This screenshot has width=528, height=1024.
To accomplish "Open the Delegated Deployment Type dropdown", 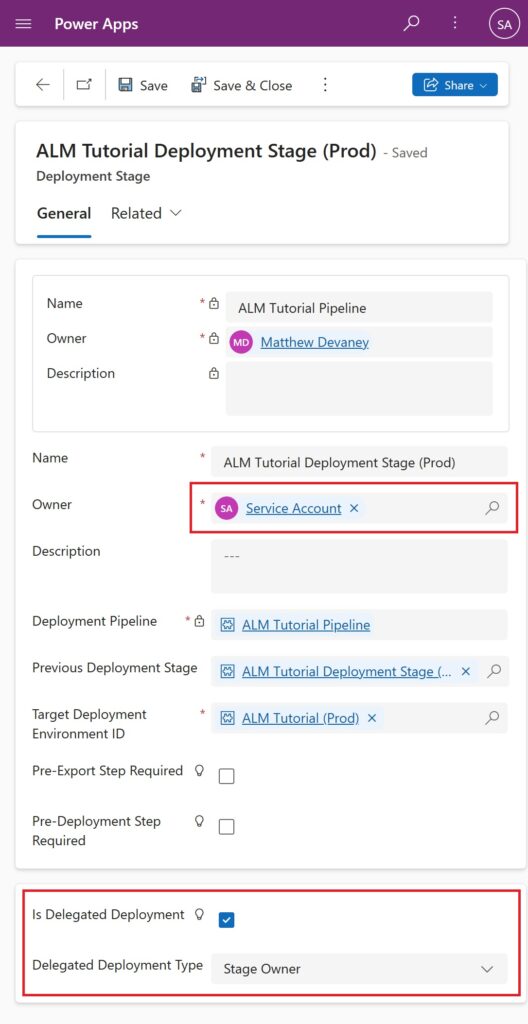I will pyautogui.click(x=359, y=969).
